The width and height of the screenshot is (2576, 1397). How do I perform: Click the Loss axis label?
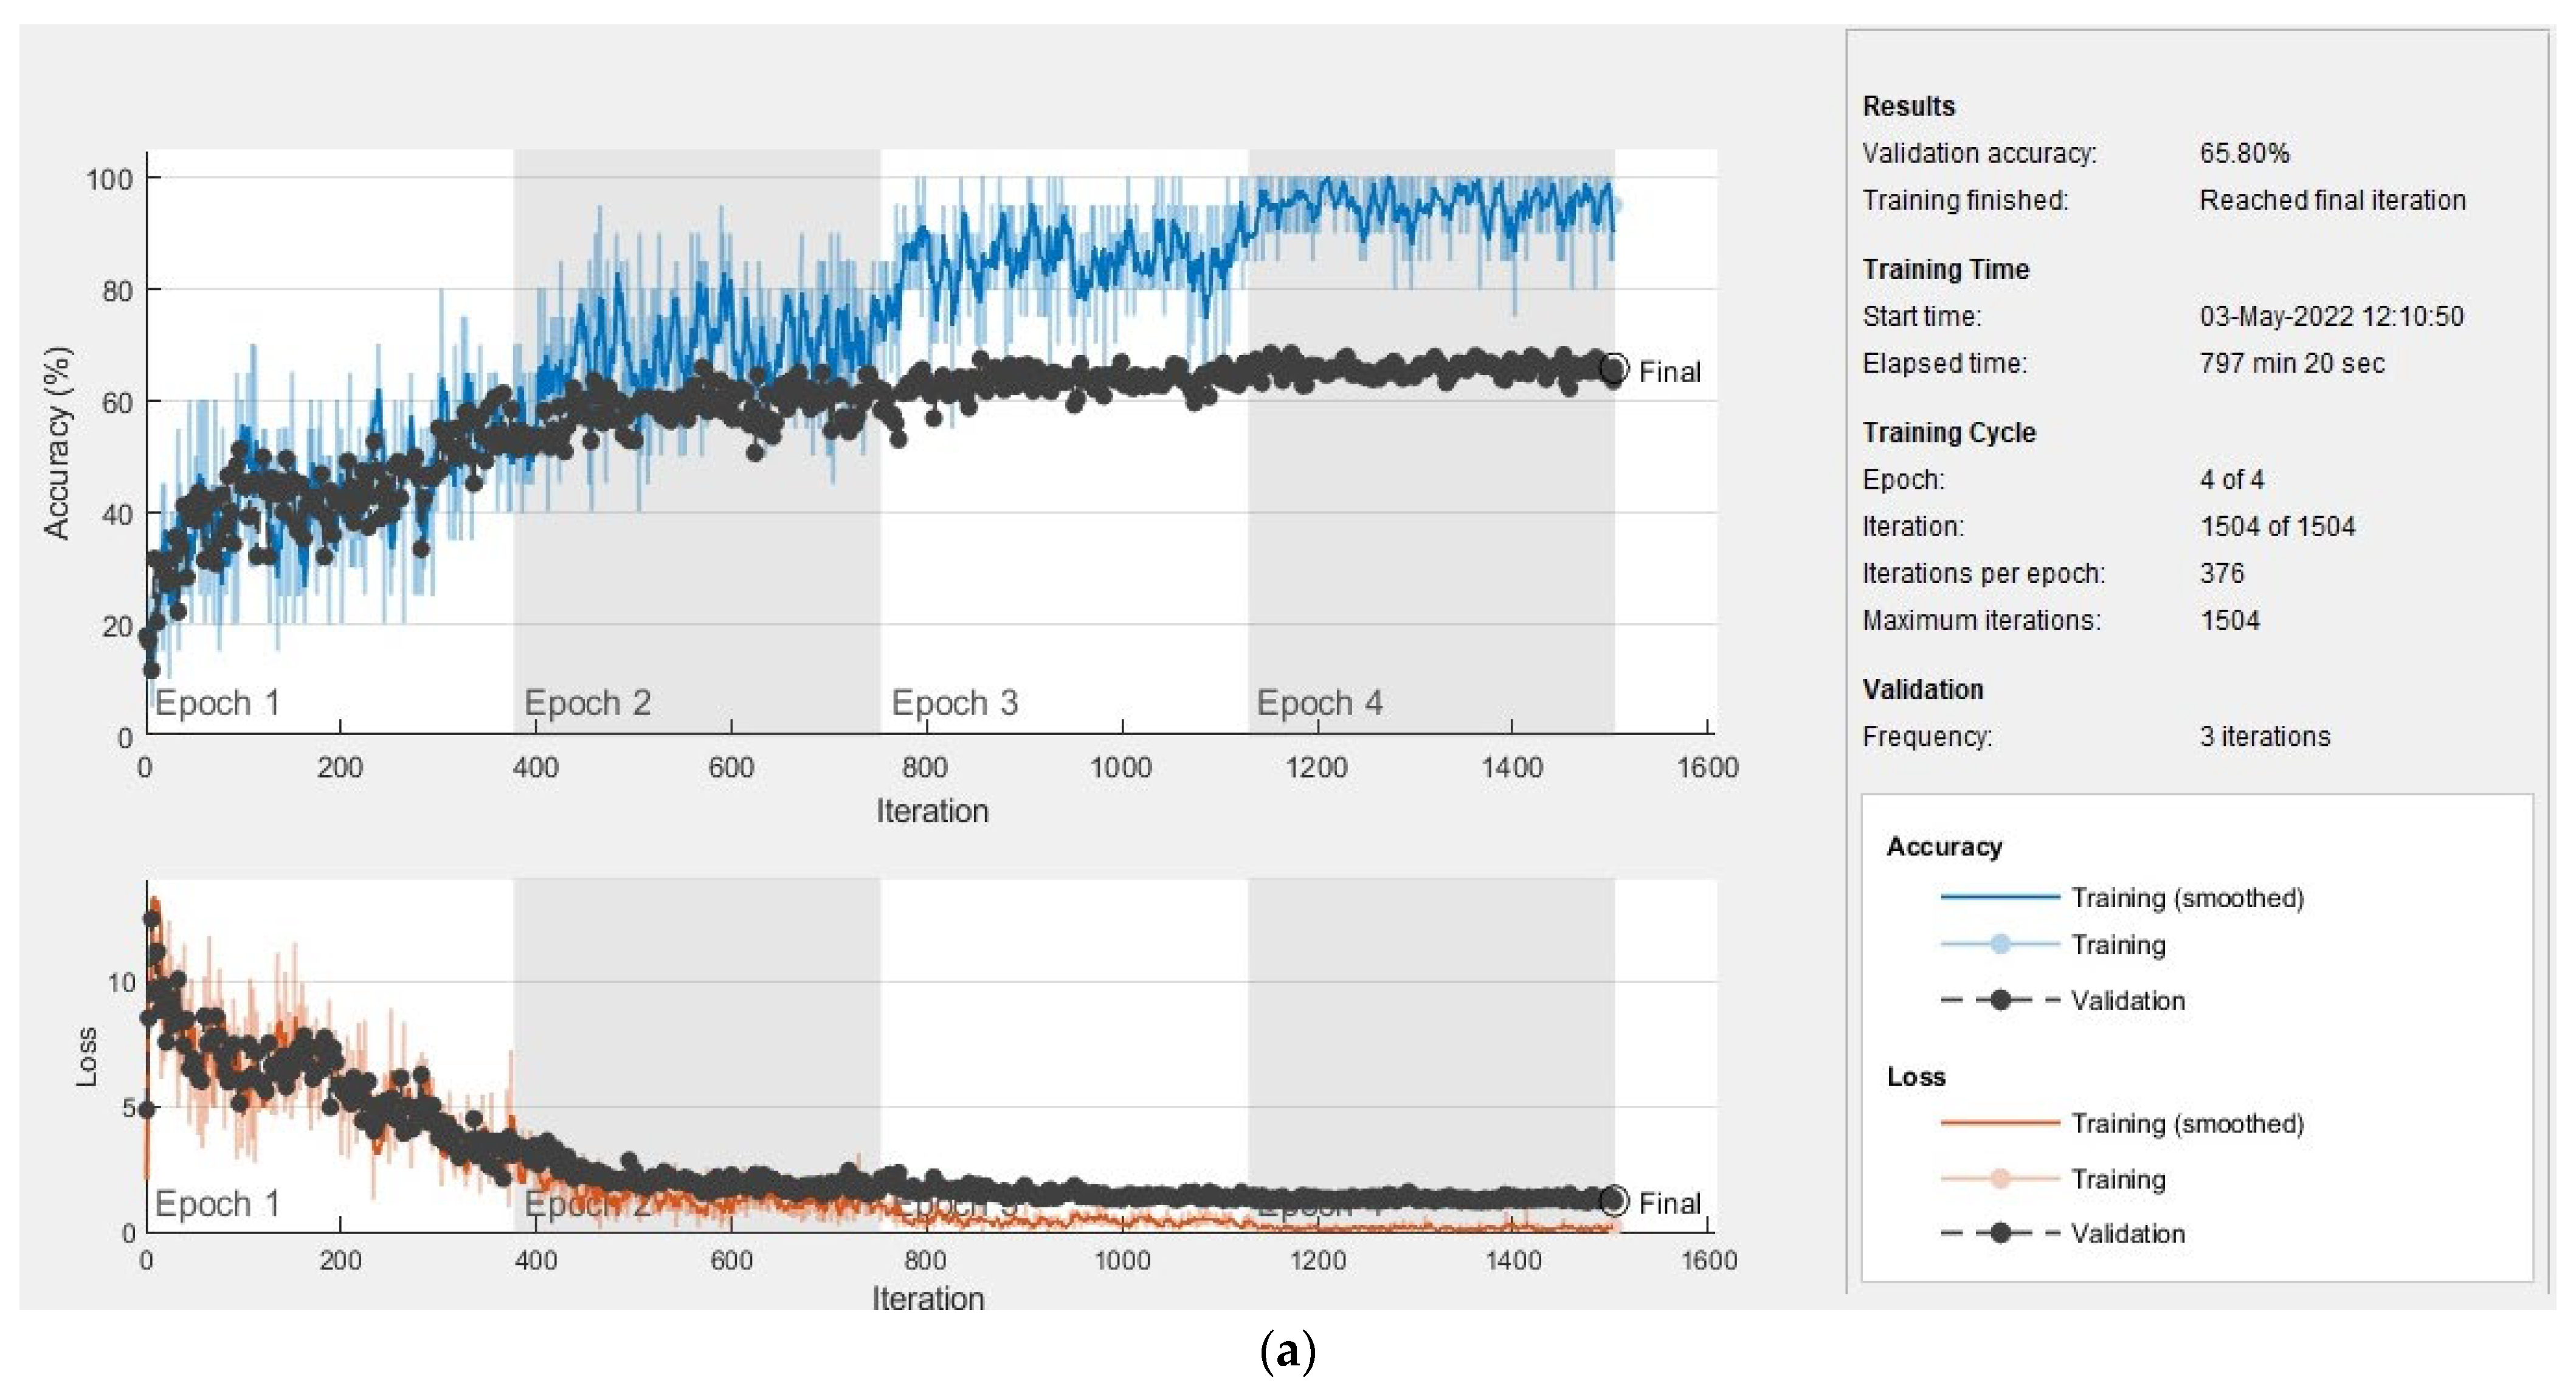click(87, 1056)
